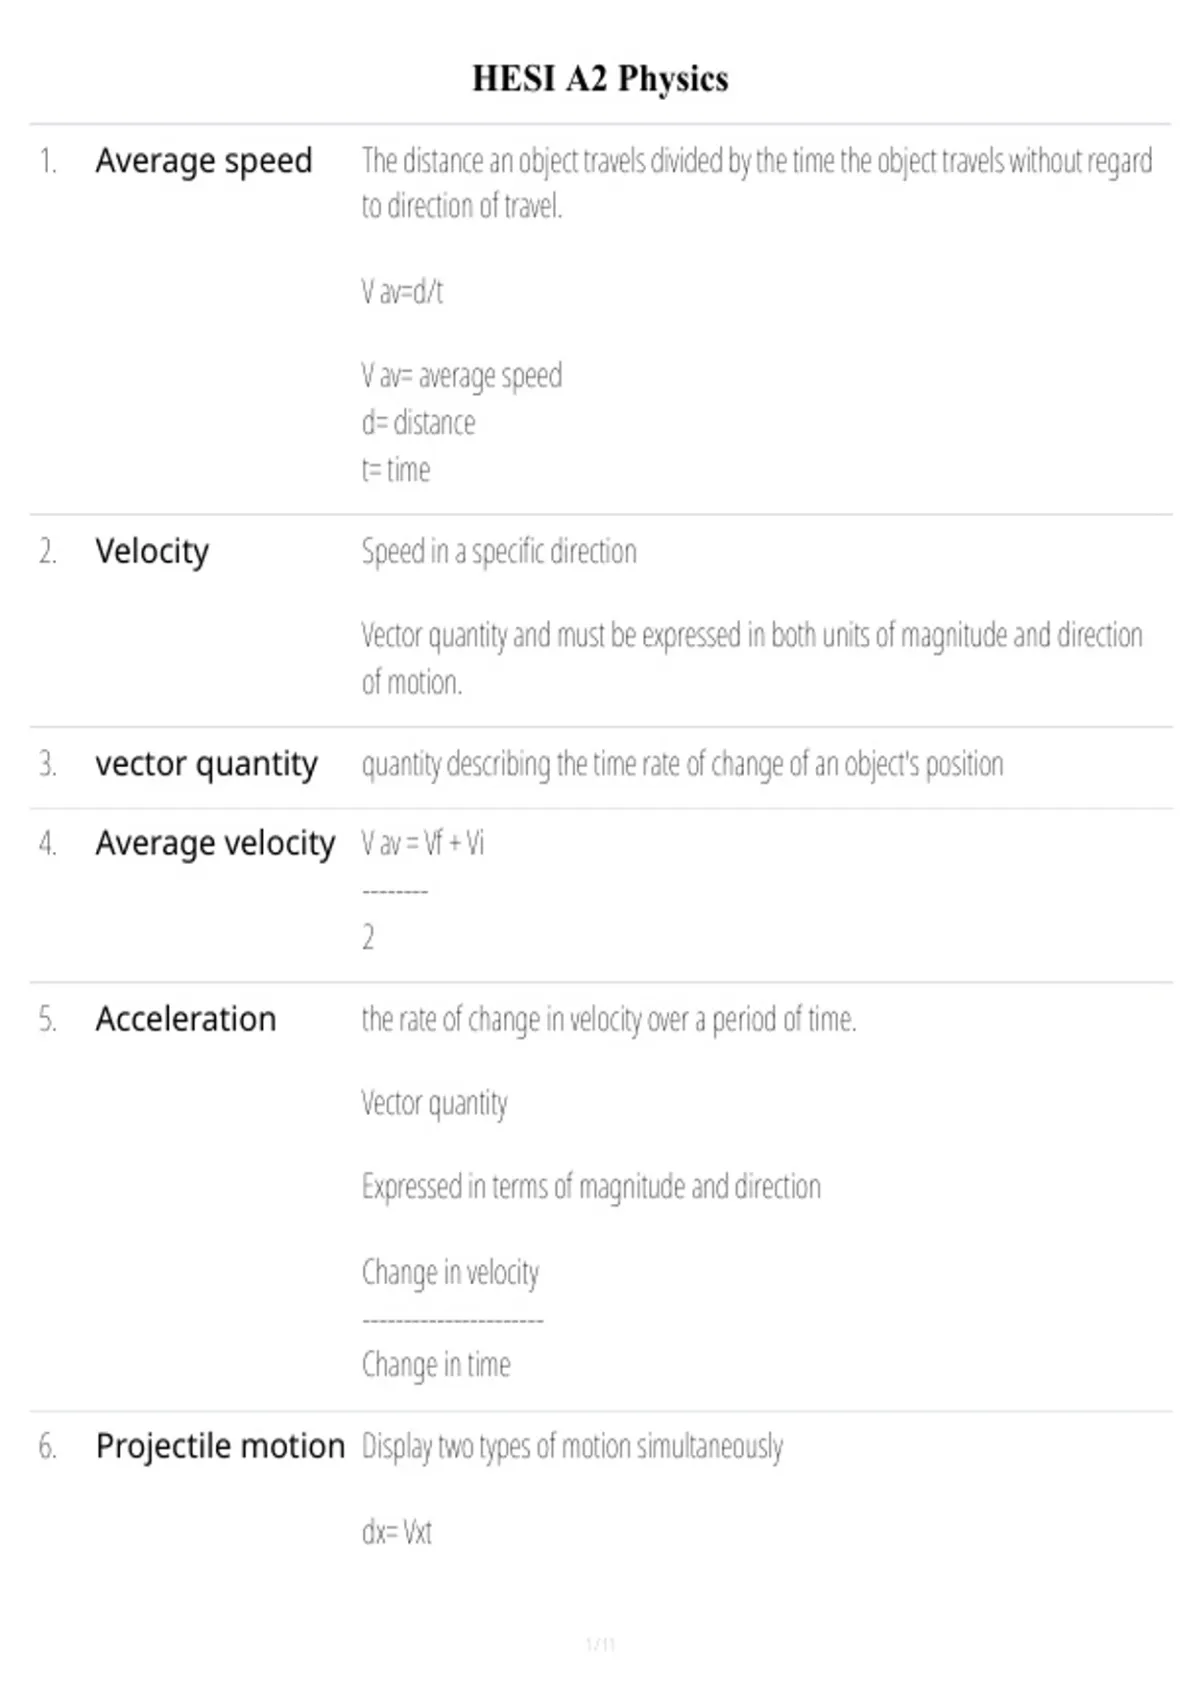The width and height of the screenshot is (1200, 1700).
Task: Select the 'V av = Vf + Vi' formula
Action: pos(422,843)
